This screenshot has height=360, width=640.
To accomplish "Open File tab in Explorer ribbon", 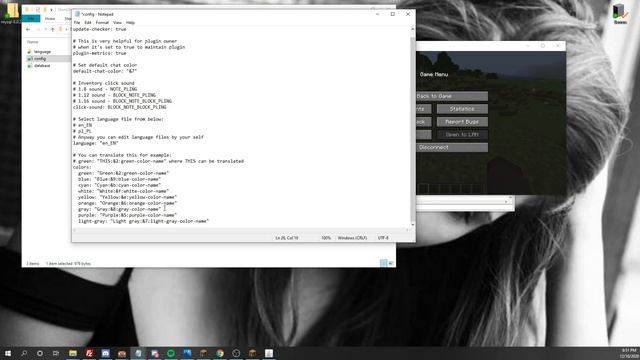I will click(x=31, y=19).
